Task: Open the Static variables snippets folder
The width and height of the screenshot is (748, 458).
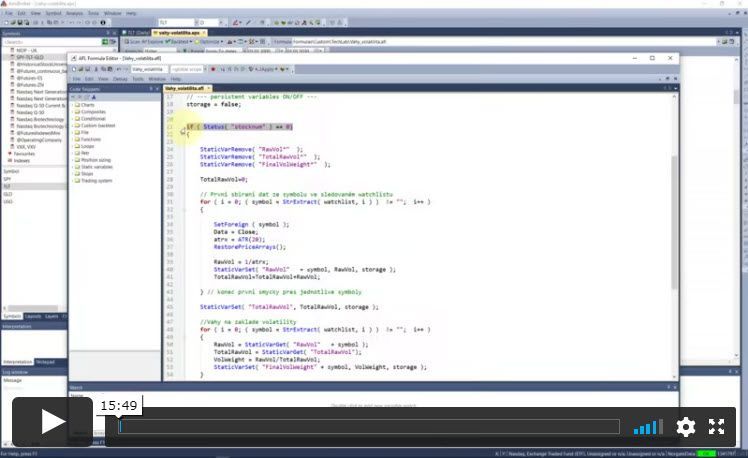Action: (98, 166)
